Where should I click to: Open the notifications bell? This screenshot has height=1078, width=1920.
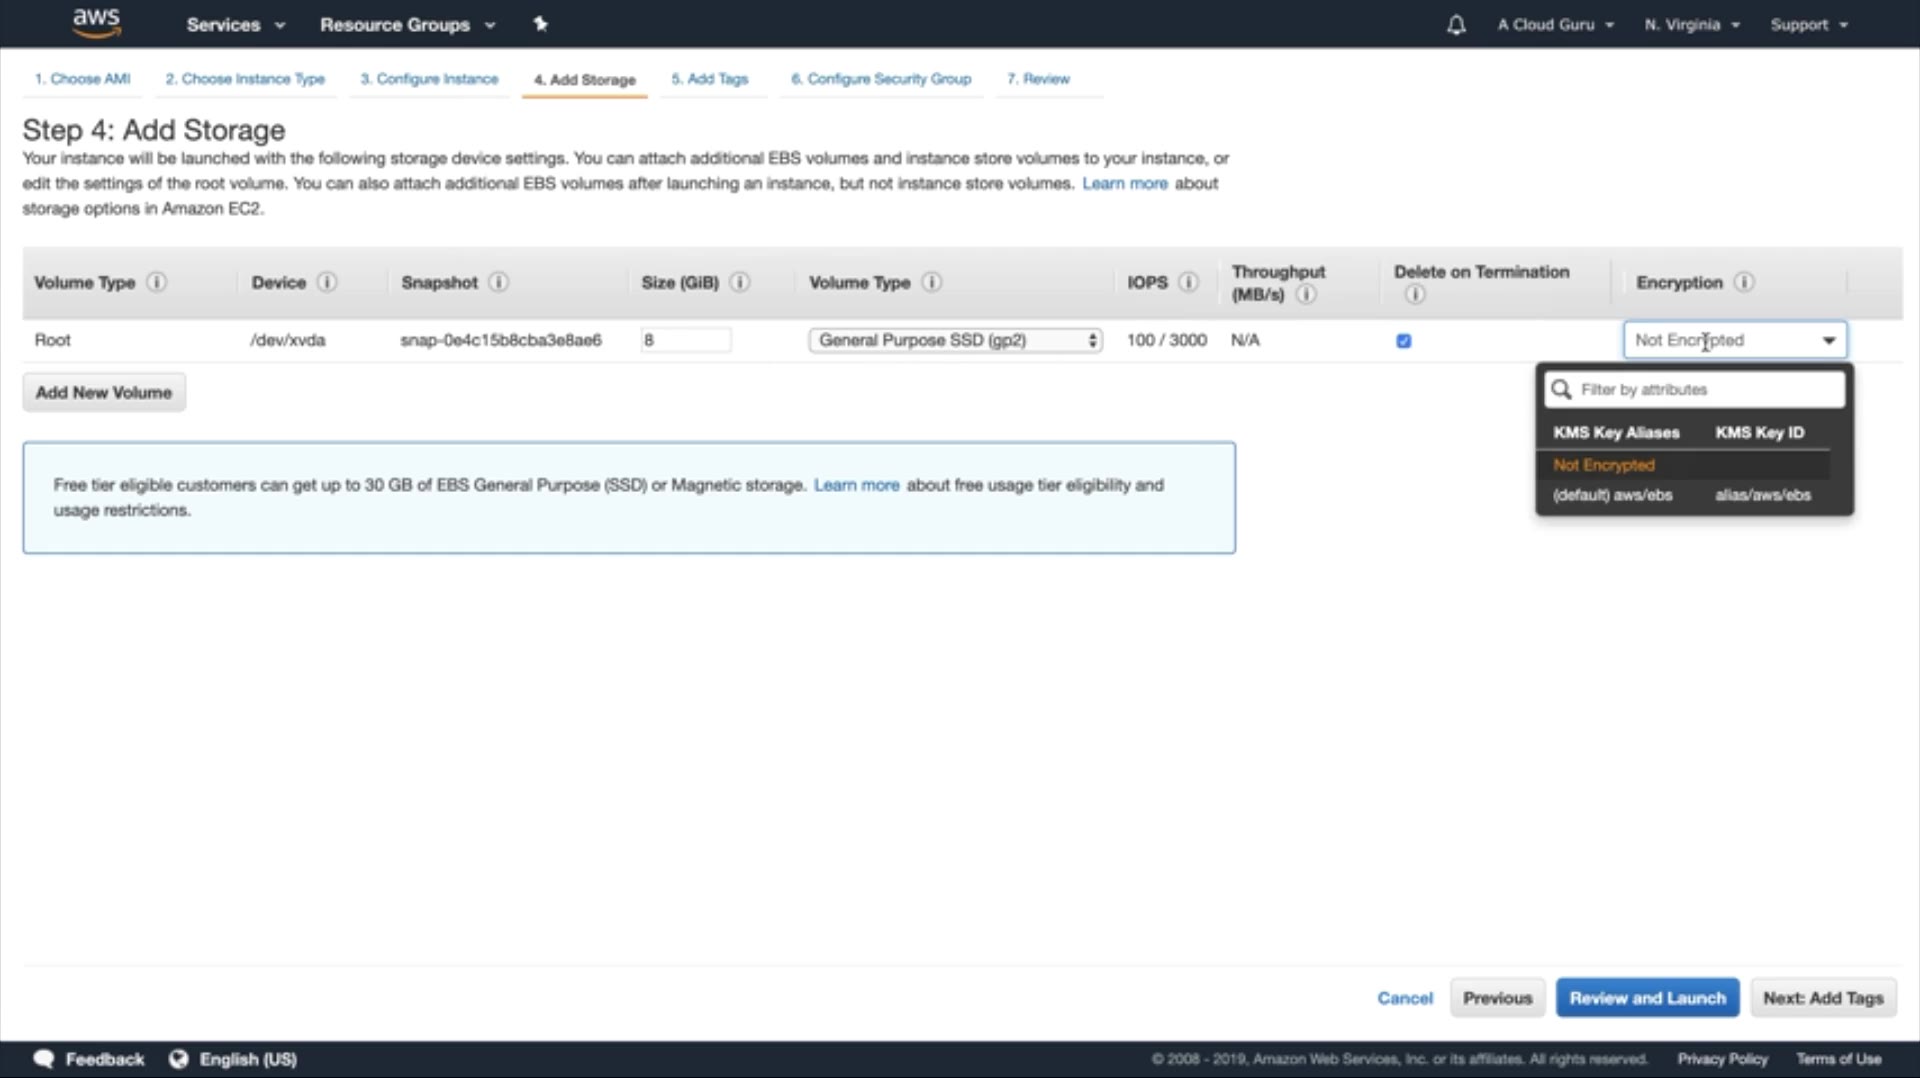[x=1456, y=25]
